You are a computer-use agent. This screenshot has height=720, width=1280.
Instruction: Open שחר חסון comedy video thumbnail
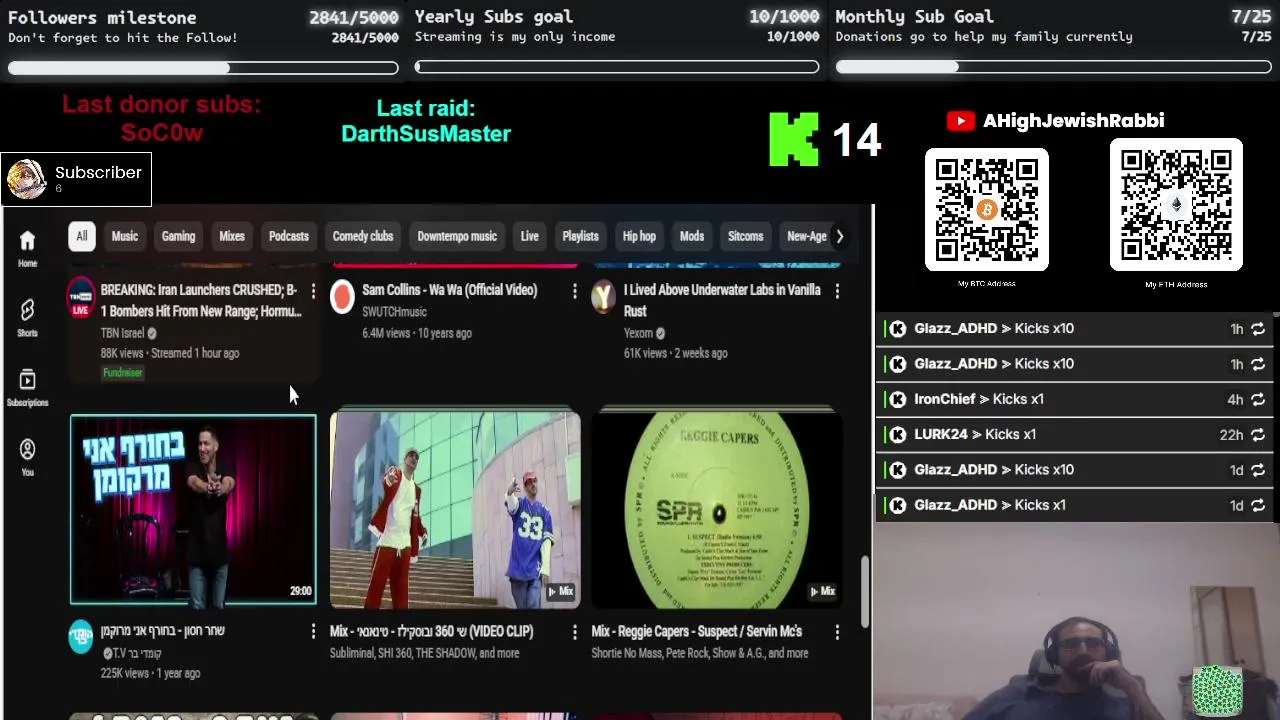tap(193, 510)
